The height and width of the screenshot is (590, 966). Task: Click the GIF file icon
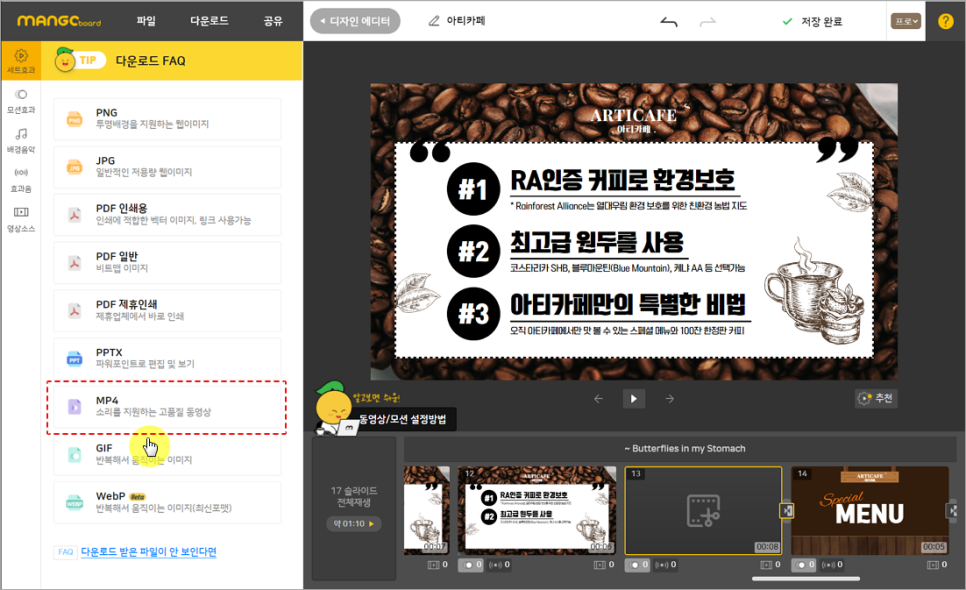75,455
